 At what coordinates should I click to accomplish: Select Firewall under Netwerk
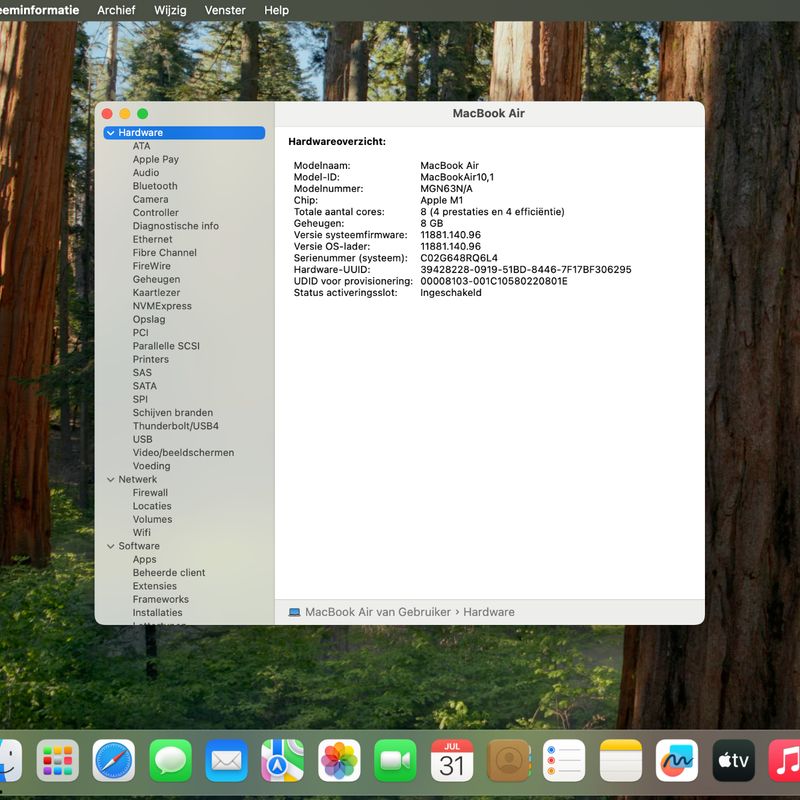click(x=150, y=492)
